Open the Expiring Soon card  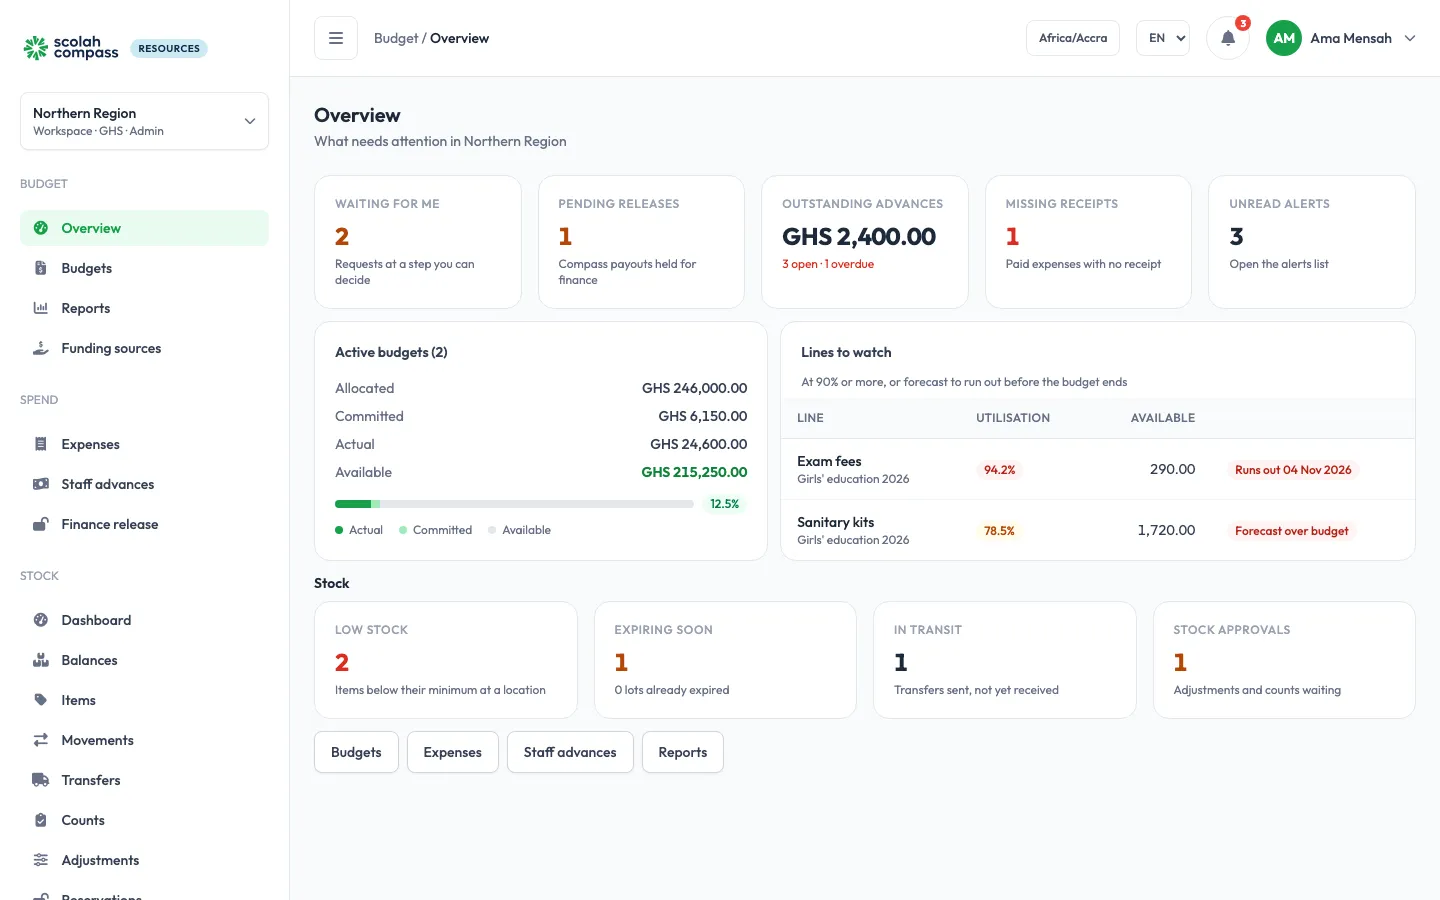coord(725,660)
